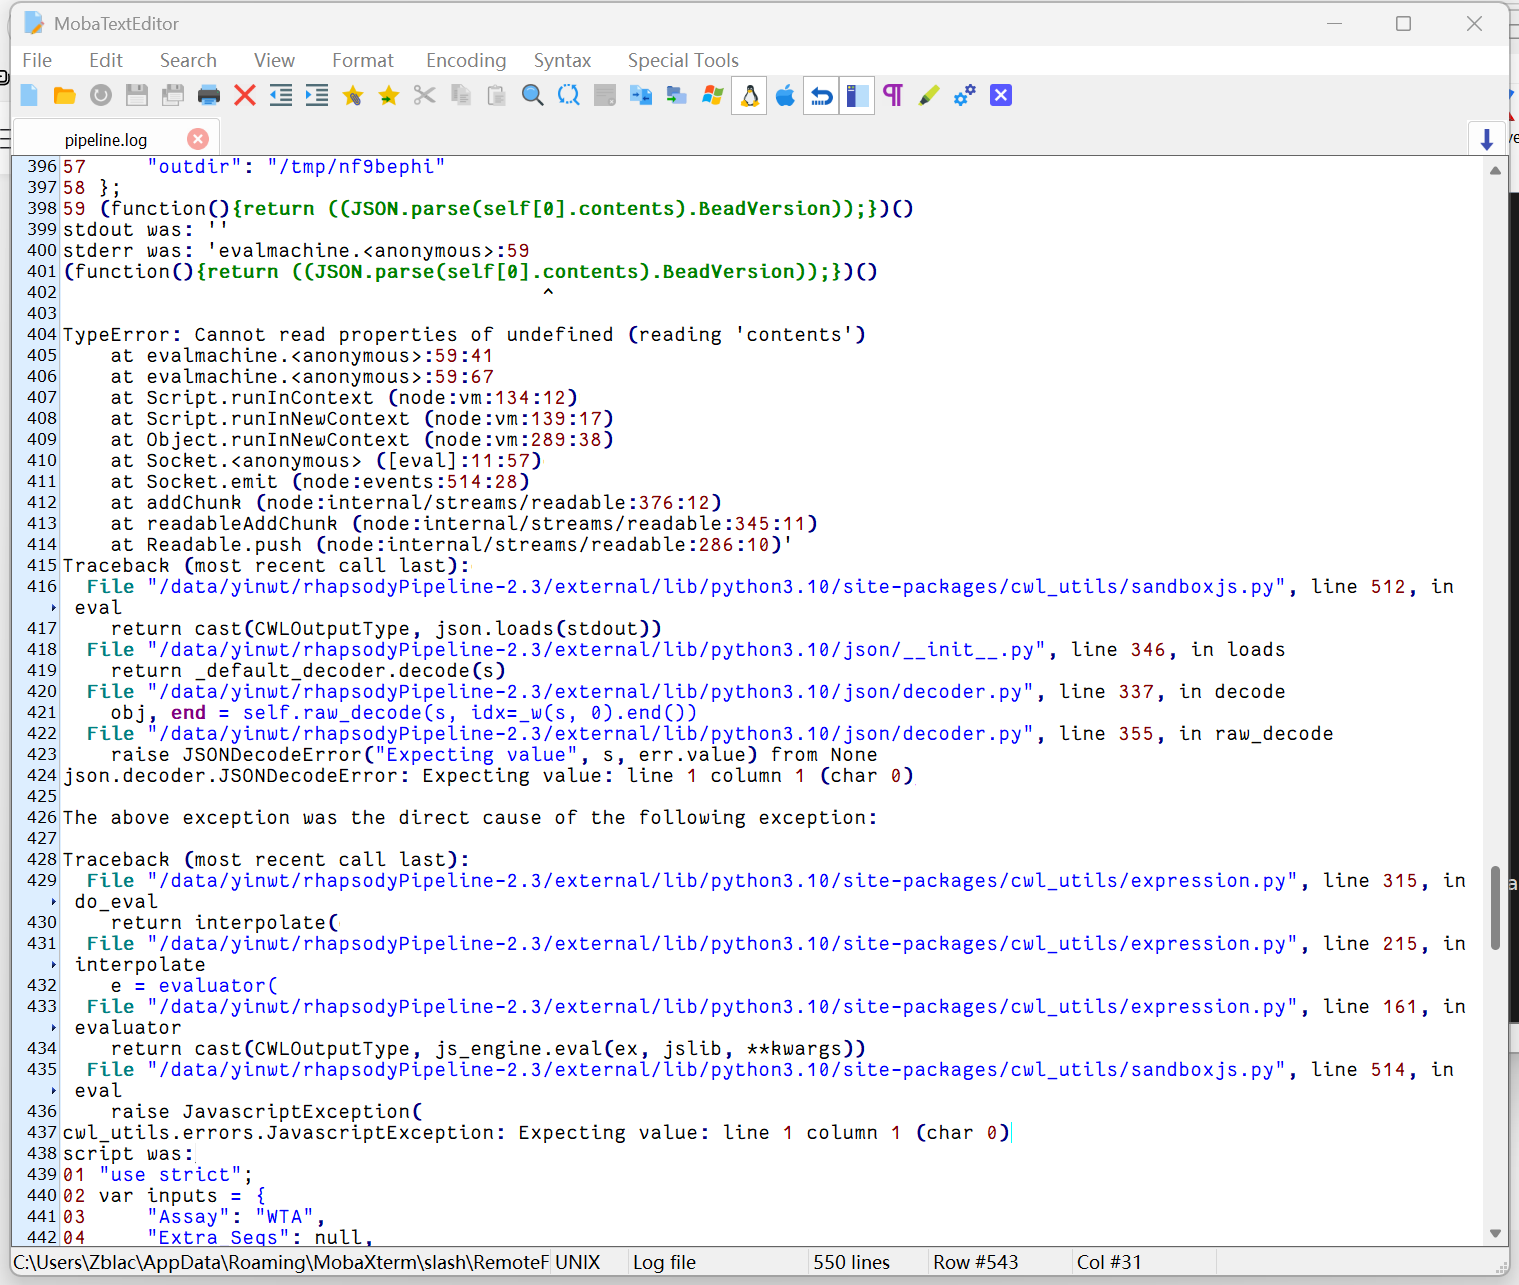Open the Syntax menu
The image size is (1519, 1285).
[562, 61]
